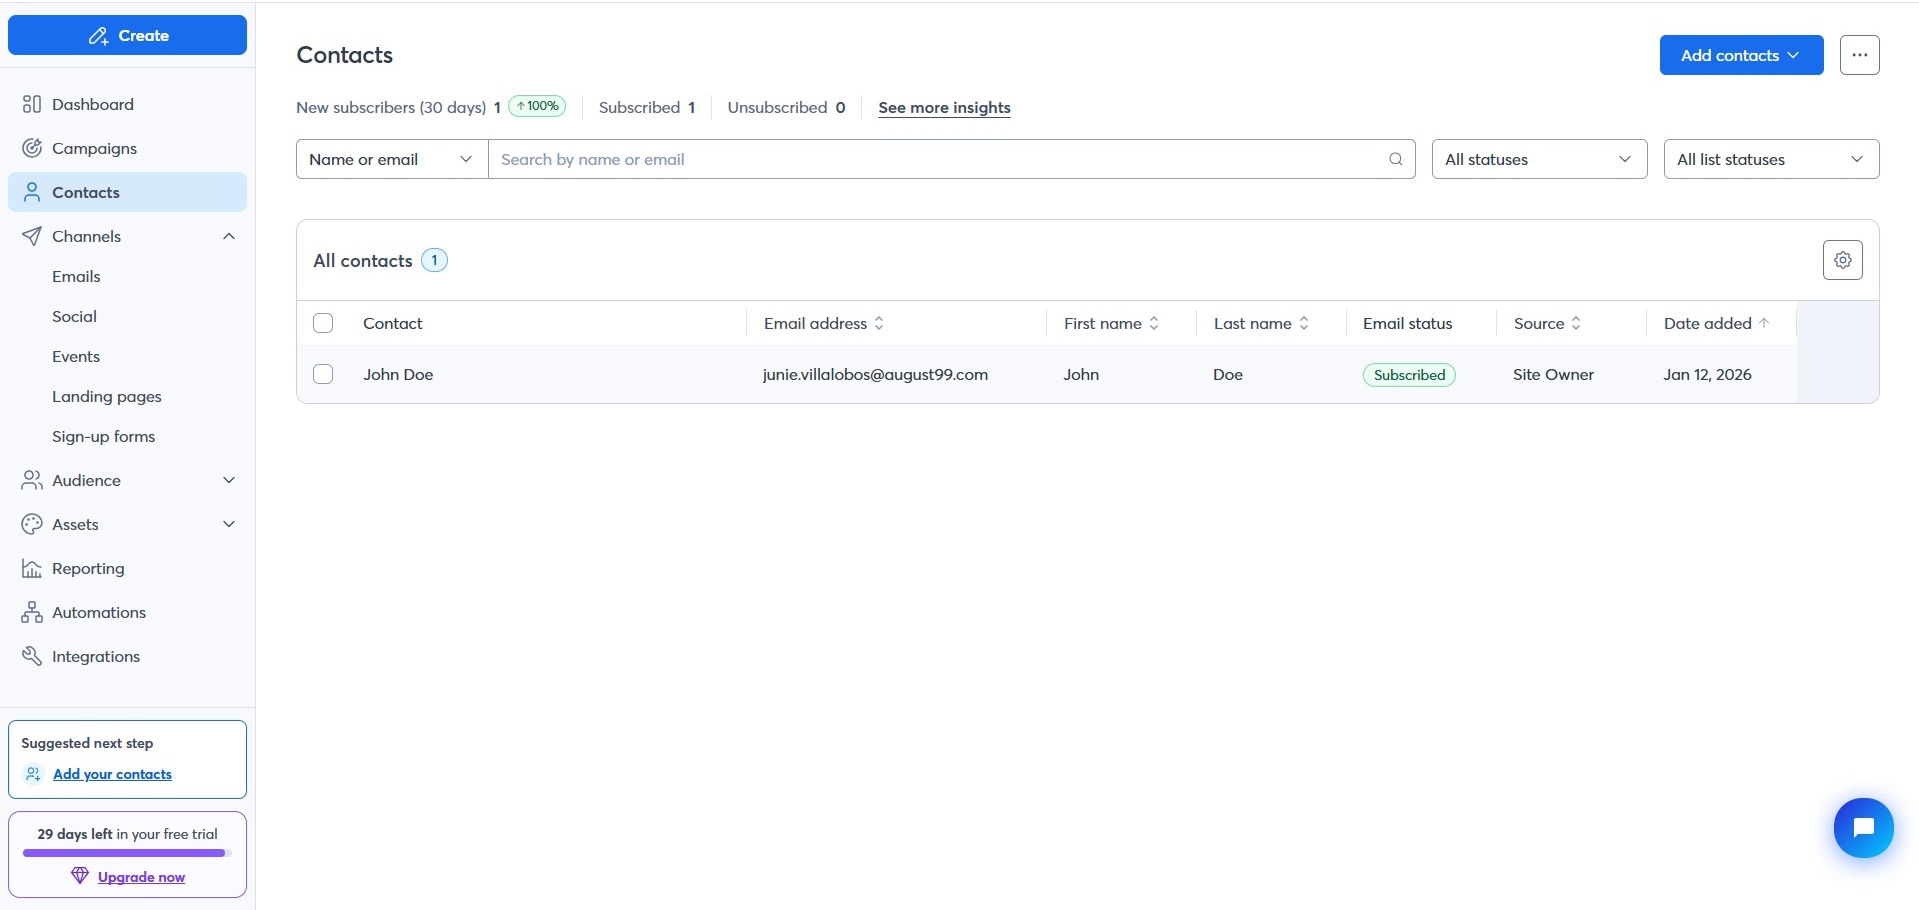Sort by Email address column arrows
This screenshot has height=910, width=1919.
pos(879,324)
